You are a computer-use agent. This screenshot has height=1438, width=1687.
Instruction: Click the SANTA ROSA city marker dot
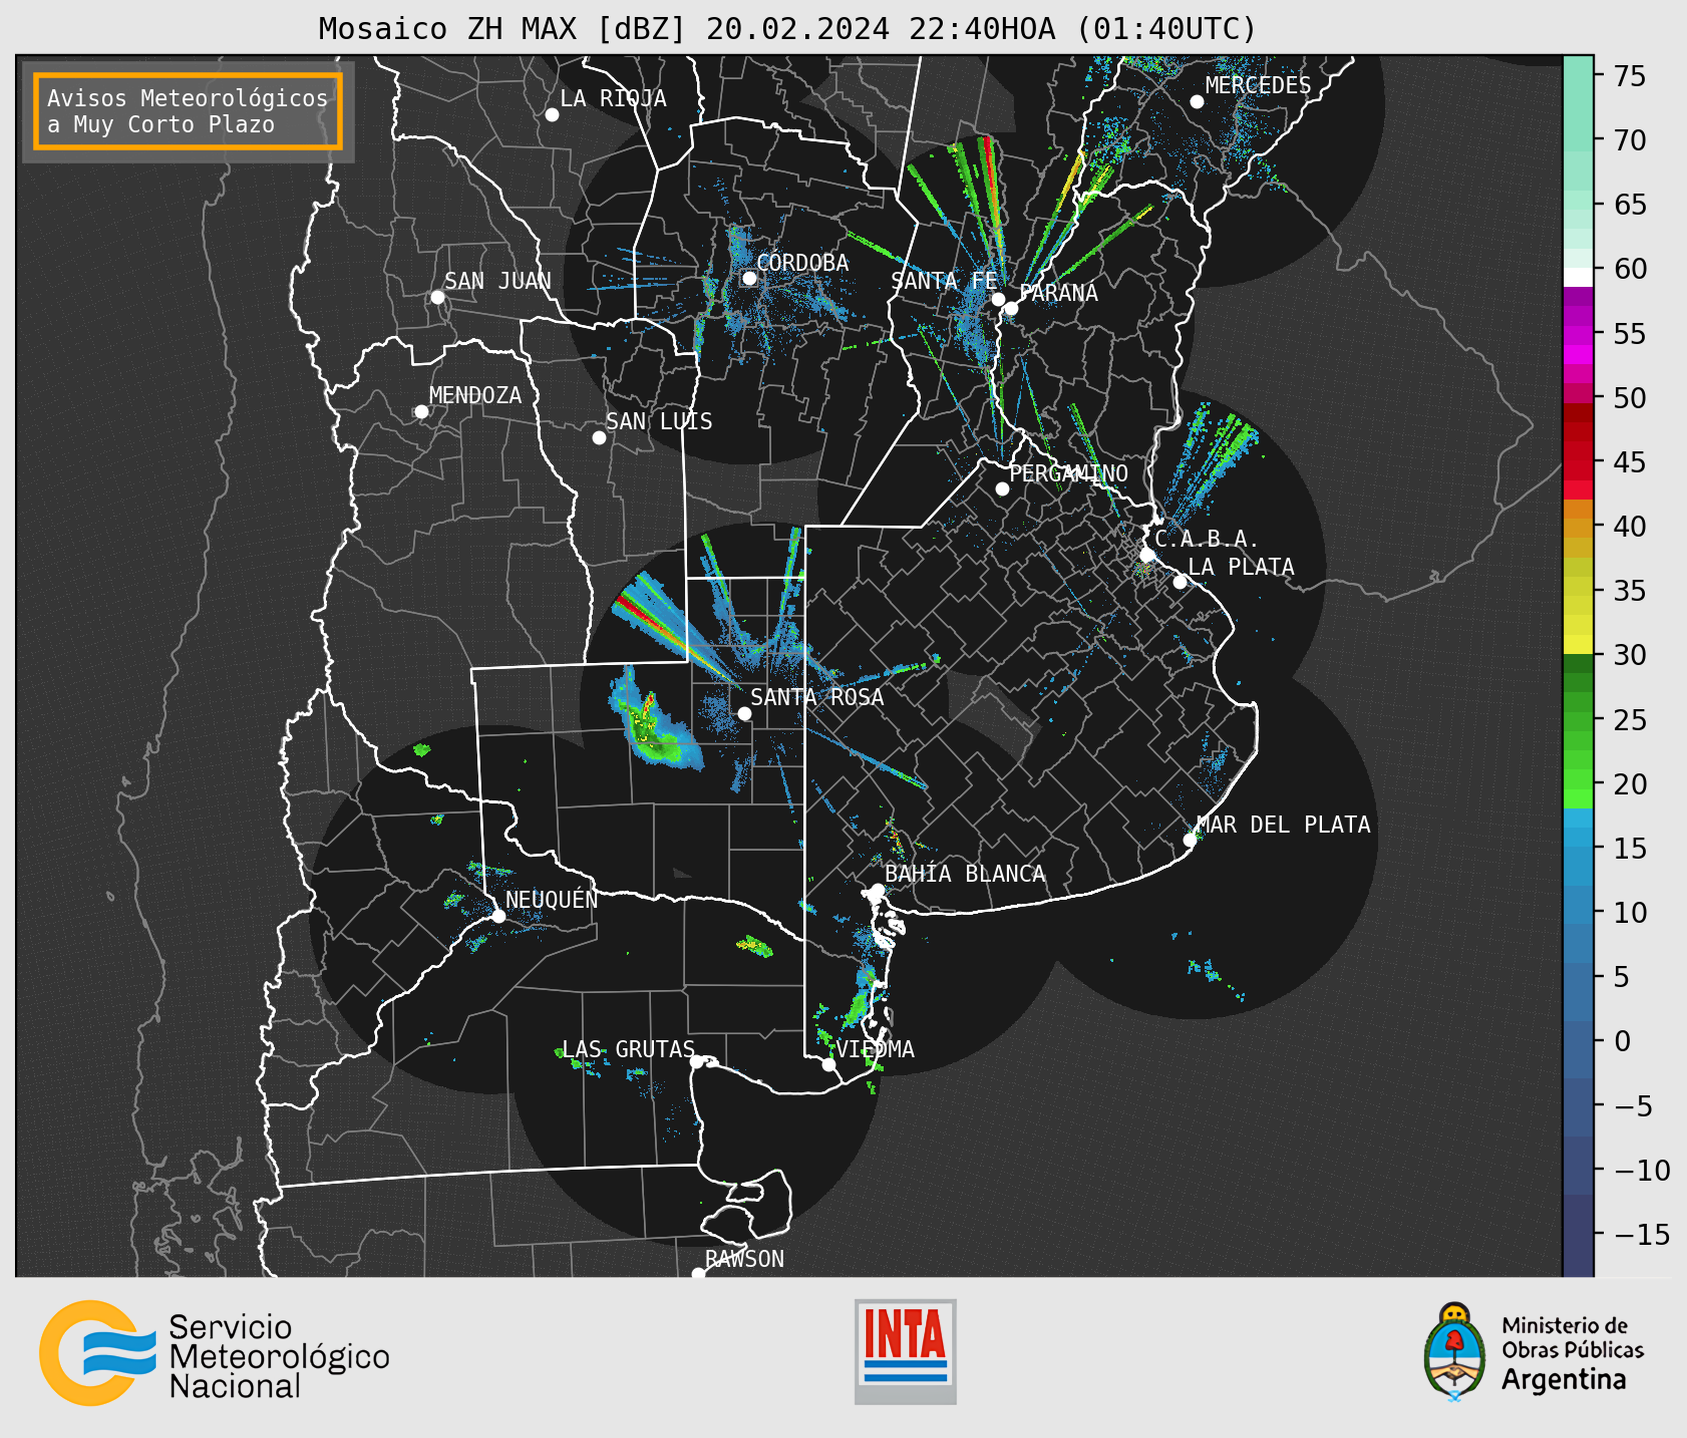tap(744, 714)
